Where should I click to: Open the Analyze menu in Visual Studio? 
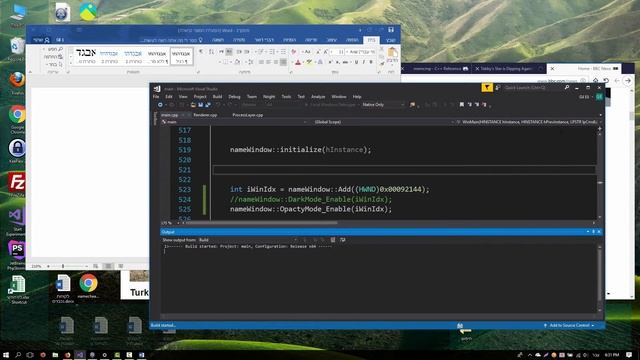pos(318,97)
